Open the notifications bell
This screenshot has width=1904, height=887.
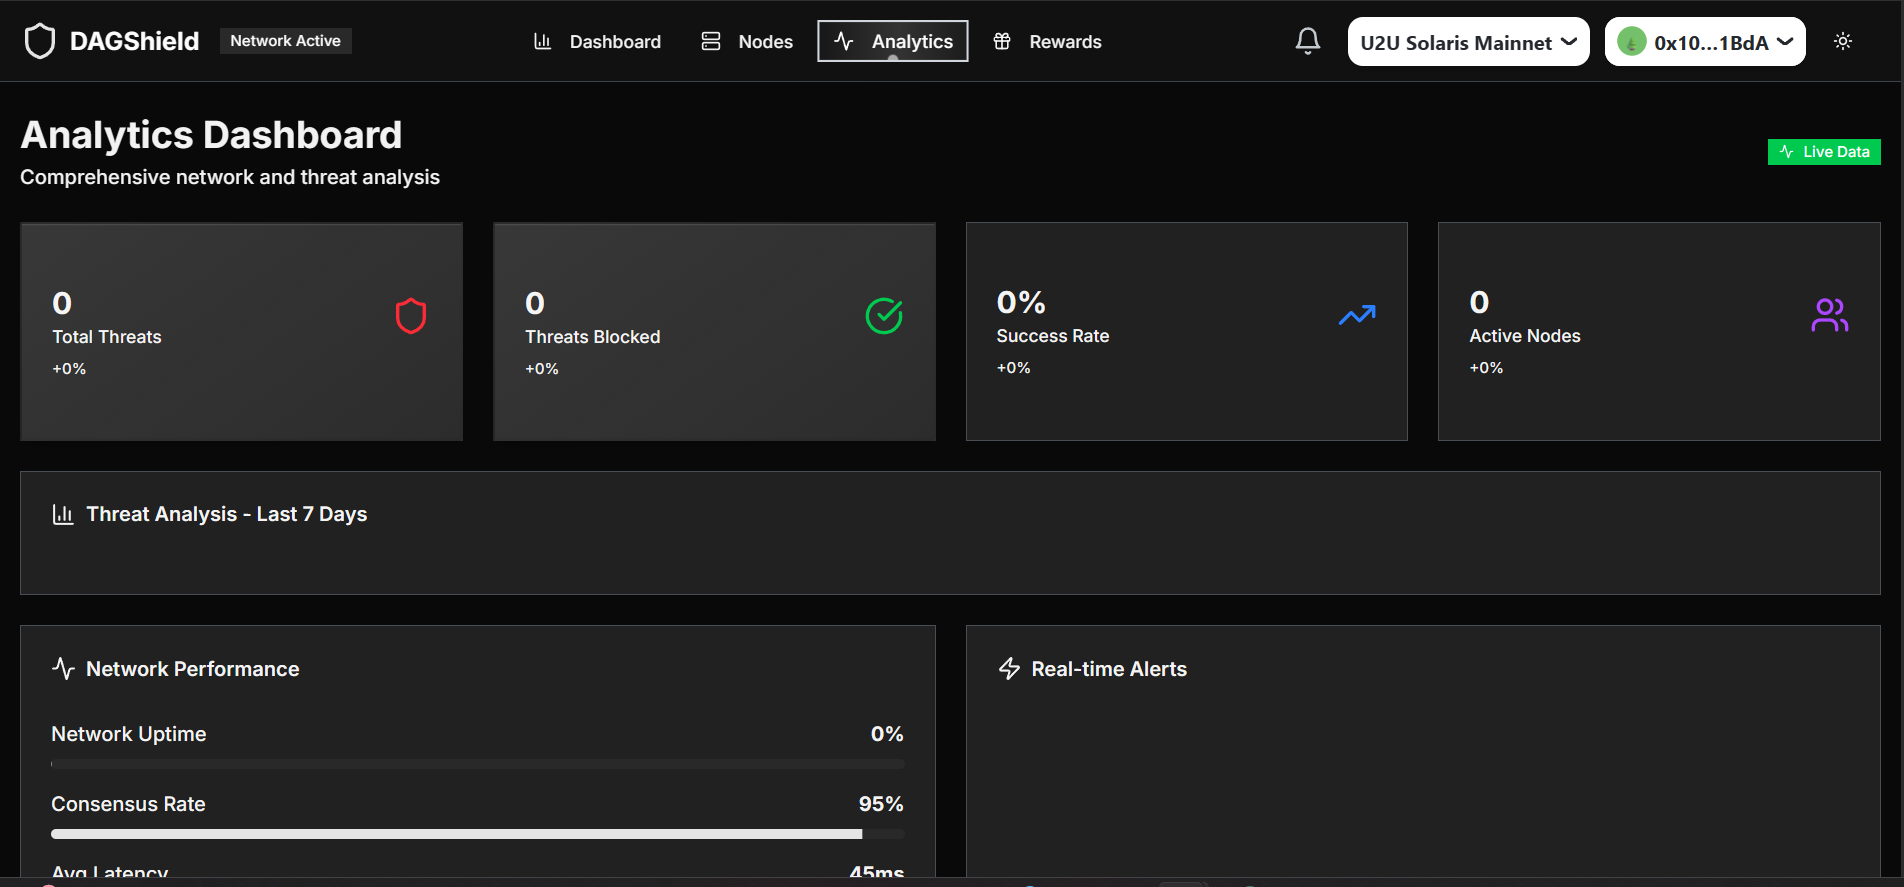coord(1307,41)
